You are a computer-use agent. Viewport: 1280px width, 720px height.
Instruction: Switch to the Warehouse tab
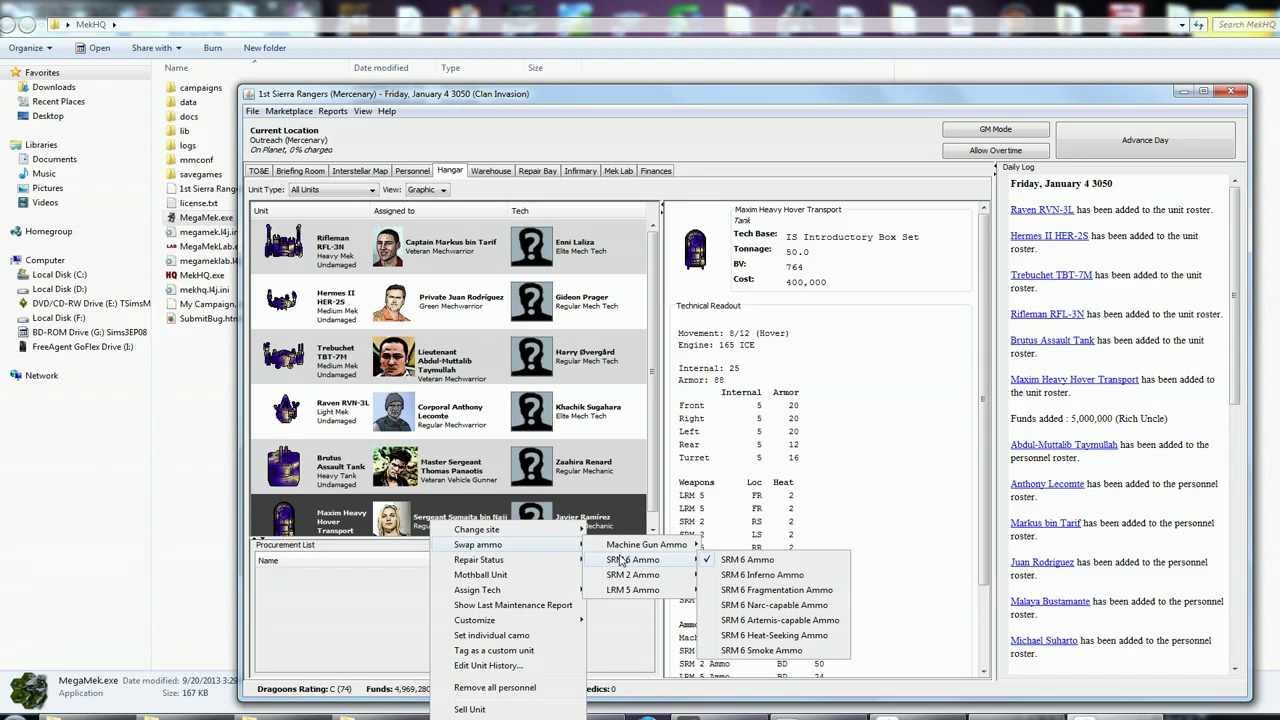(491, 171)
